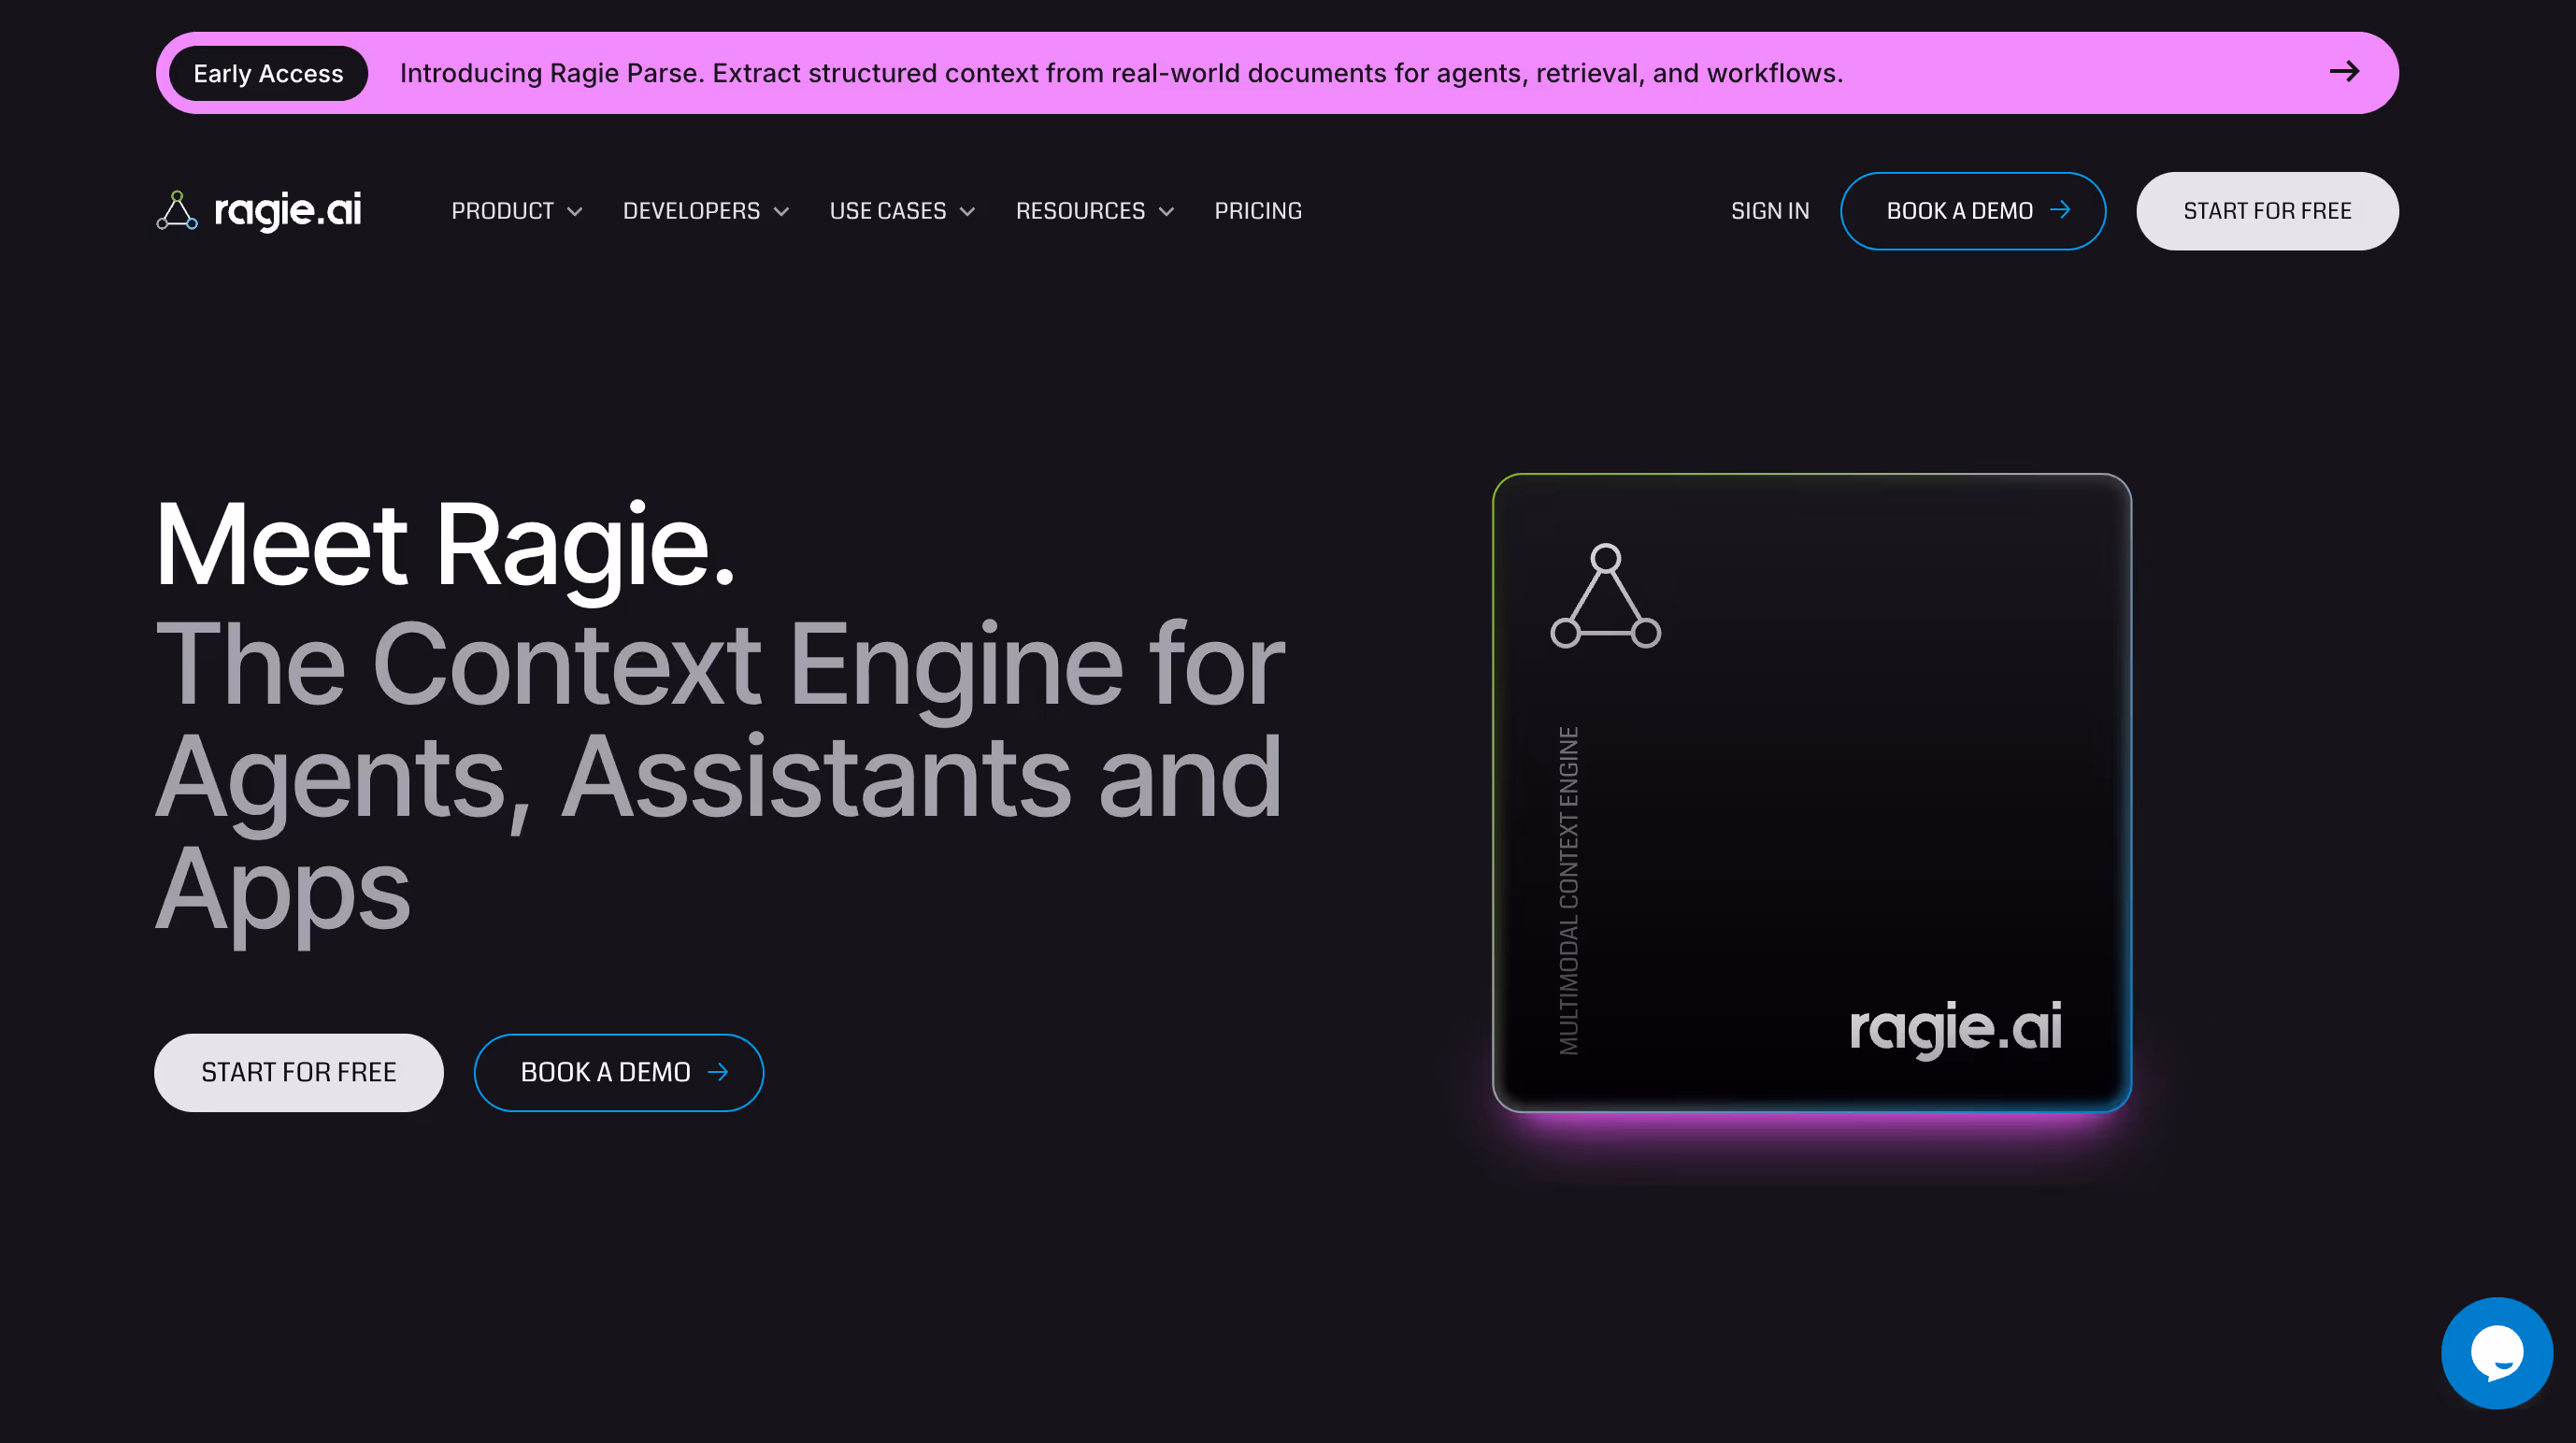Click the arrow inside header Book a Demo
2576x1443 pixels.
(x=2060, y=210)
